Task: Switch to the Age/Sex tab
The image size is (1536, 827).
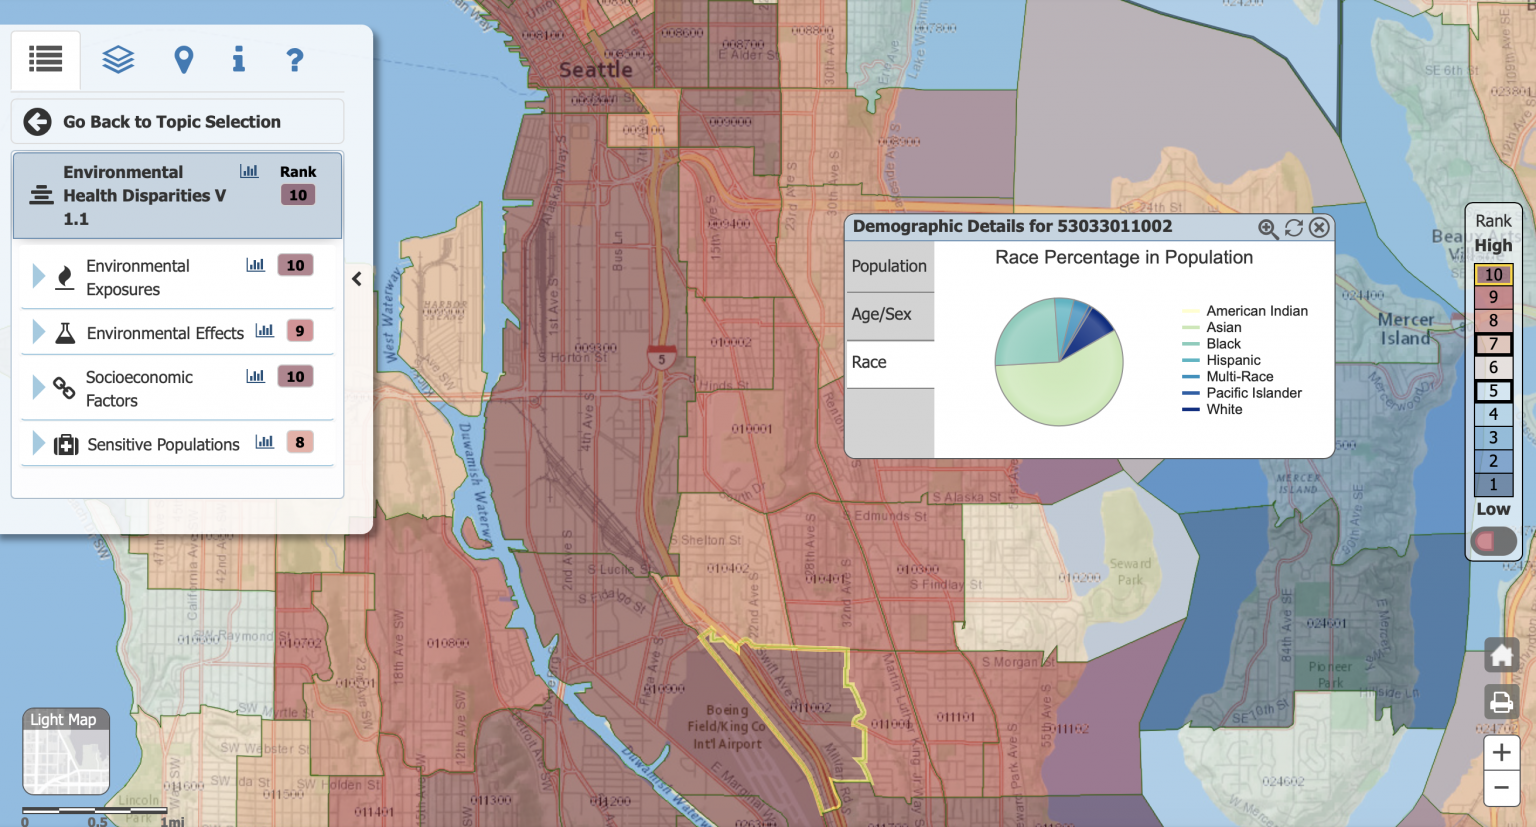Action: click(x=884, y=314)
